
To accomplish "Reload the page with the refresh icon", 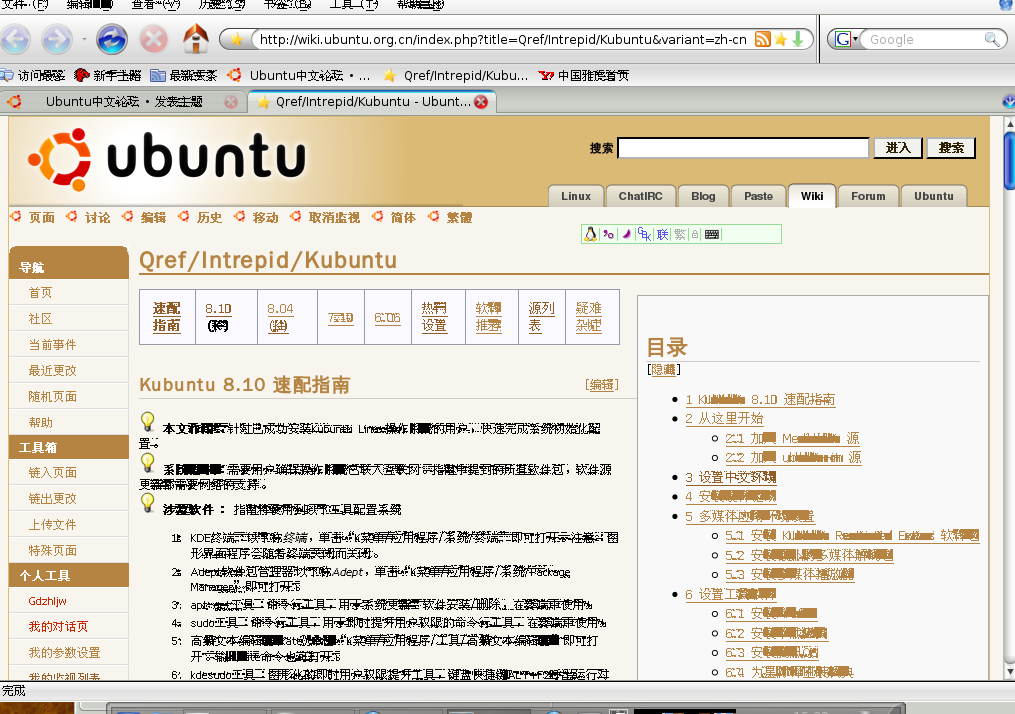I will tap(112, 39).
